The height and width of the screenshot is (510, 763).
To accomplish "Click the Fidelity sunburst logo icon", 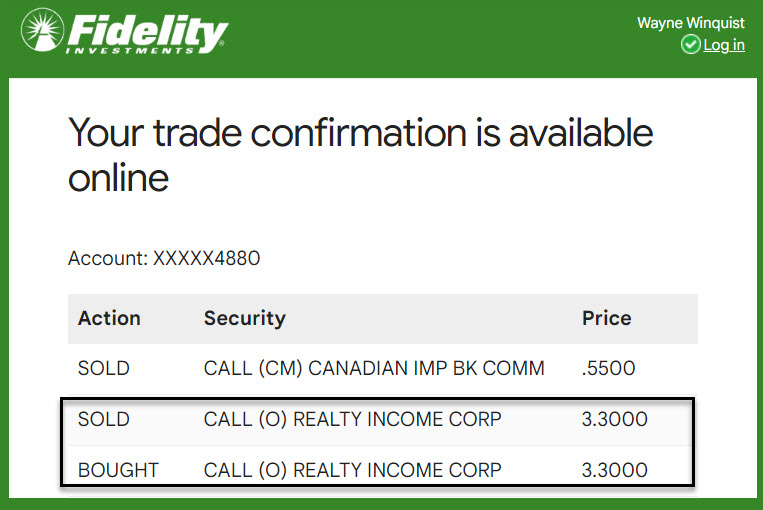I will click(40, 31).
